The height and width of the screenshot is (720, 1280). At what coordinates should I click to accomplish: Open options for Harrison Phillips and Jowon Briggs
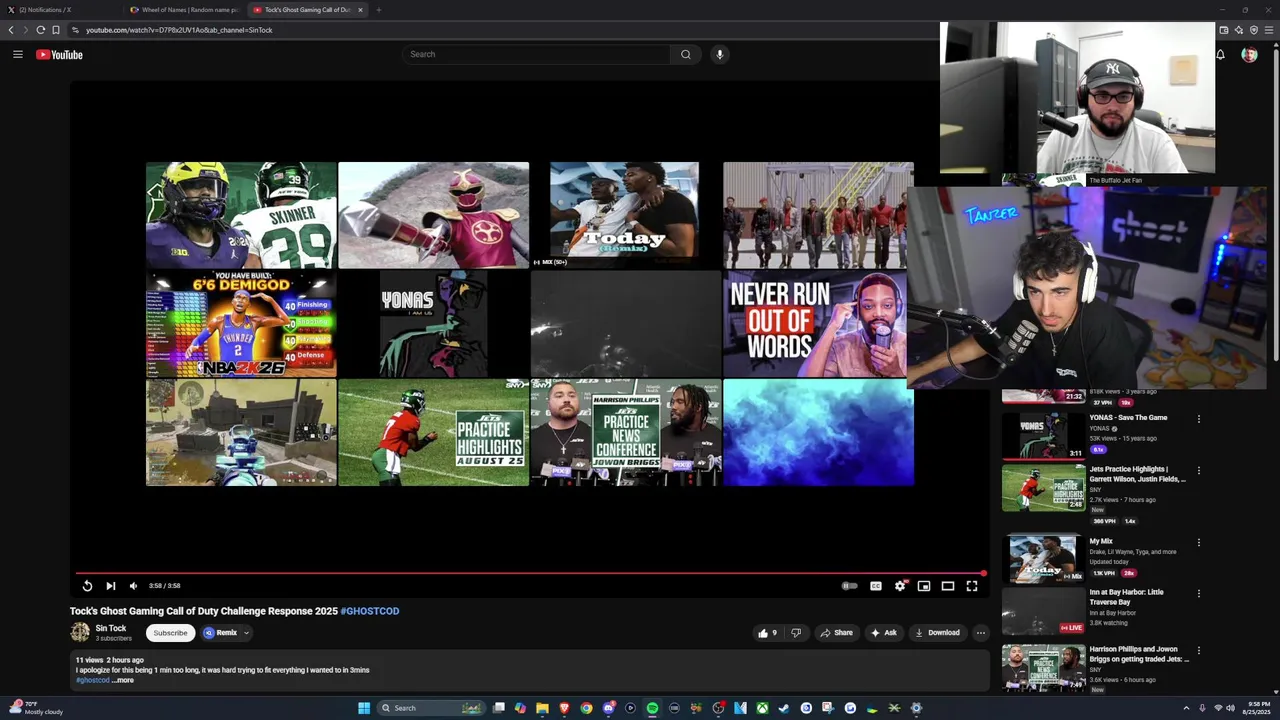pyautogui.click(x=1198, y=650)
